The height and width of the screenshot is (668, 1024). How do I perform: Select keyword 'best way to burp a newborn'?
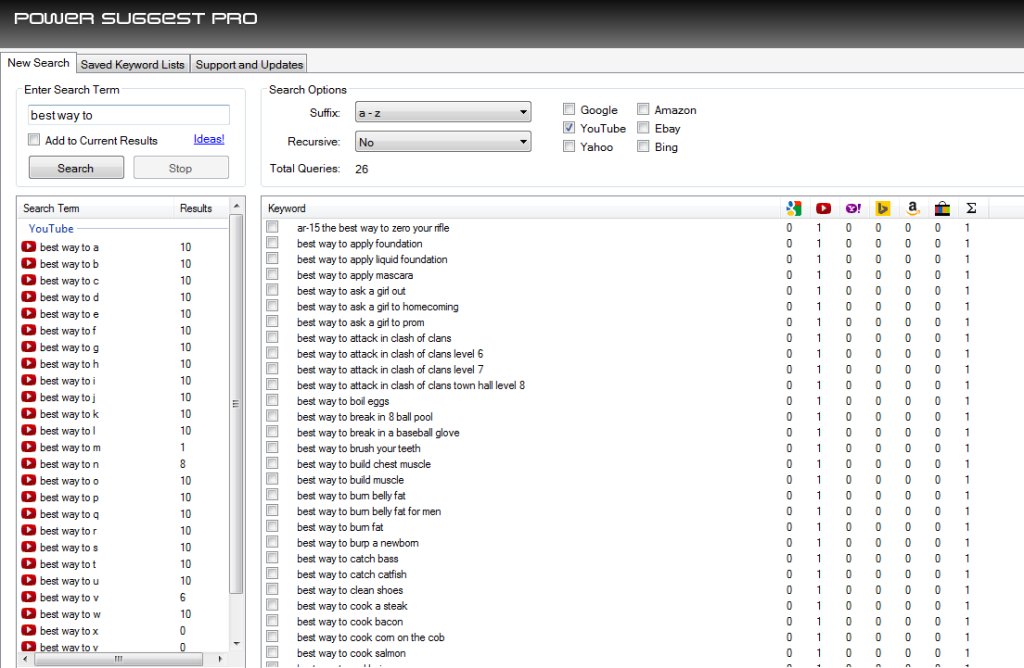tap(357, 543)
